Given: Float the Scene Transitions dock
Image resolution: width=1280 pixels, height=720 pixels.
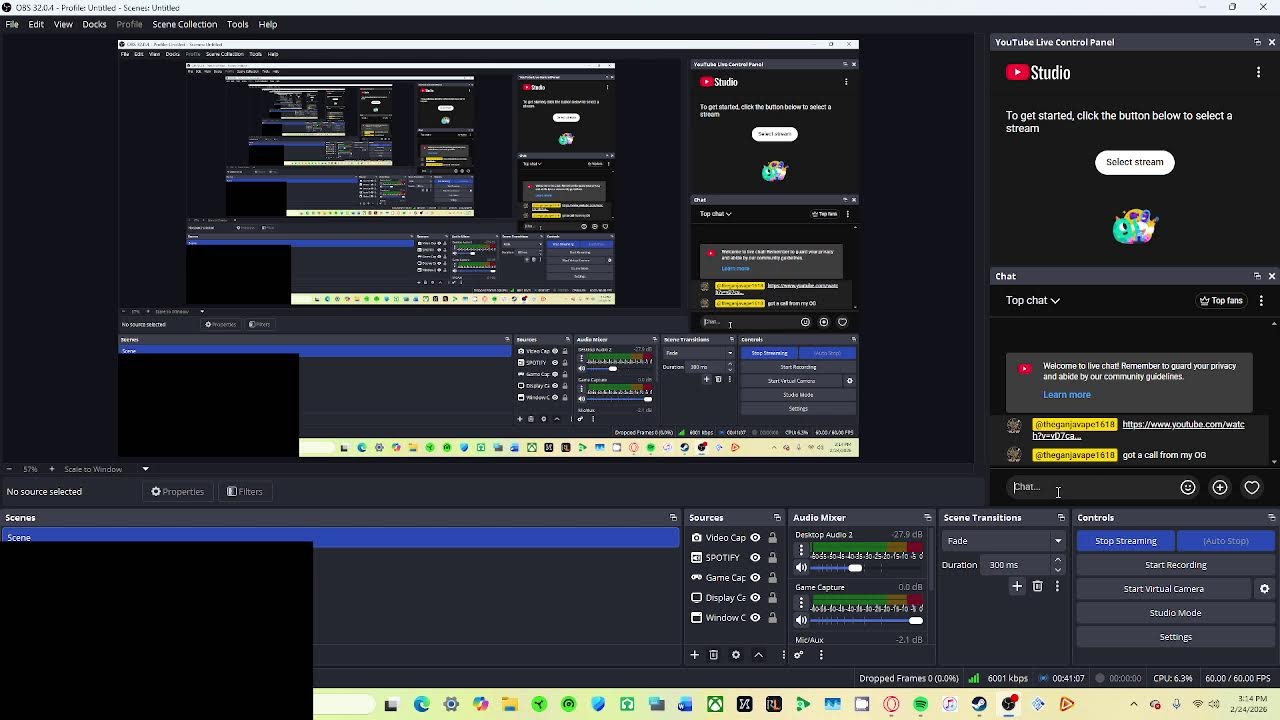Looking at the screenshot, I should 1061,518.
